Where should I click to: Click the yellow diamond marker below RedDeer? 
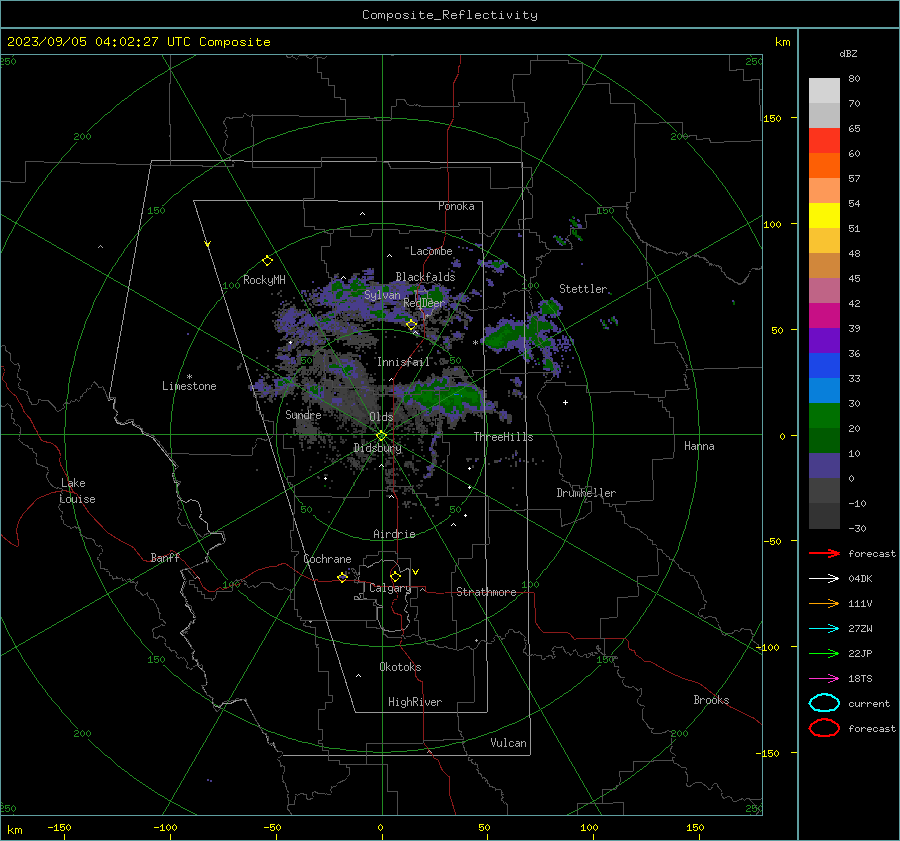pos(411,325)
